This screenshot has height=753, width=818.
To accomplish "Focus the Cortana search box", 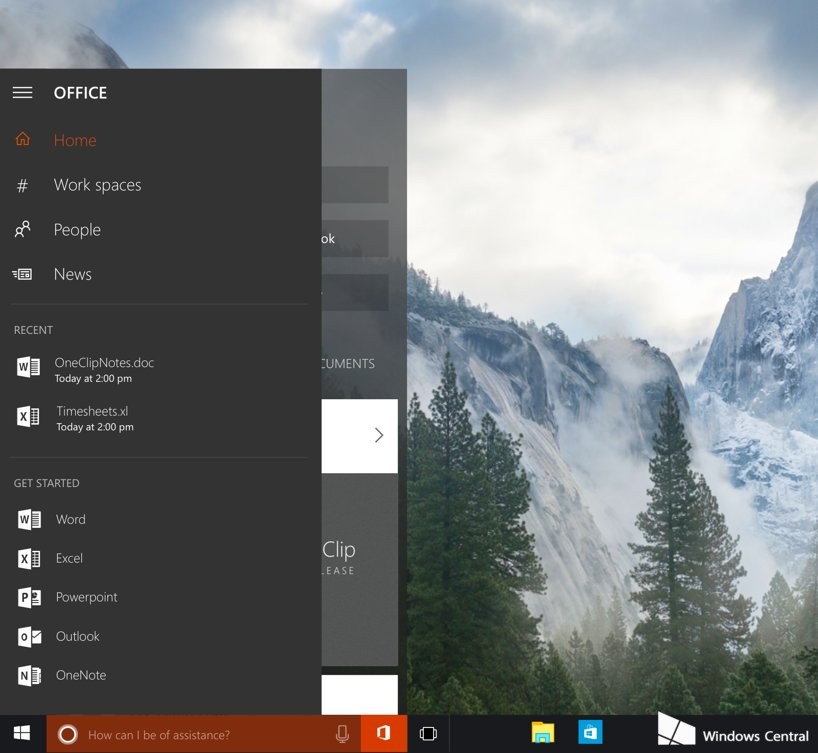I will coord(203,734).
